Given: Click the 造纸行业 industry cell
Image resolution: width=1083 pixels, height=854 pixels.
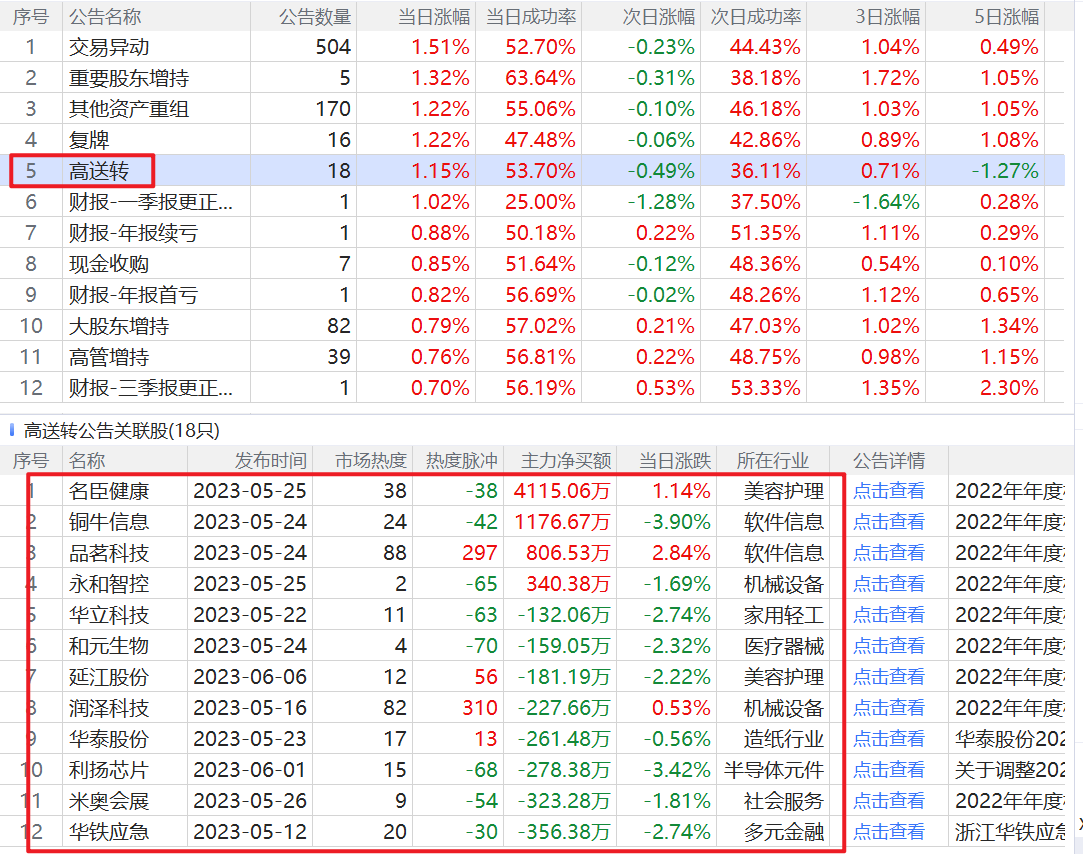Looking at the screenshot, I should [784, 739].
